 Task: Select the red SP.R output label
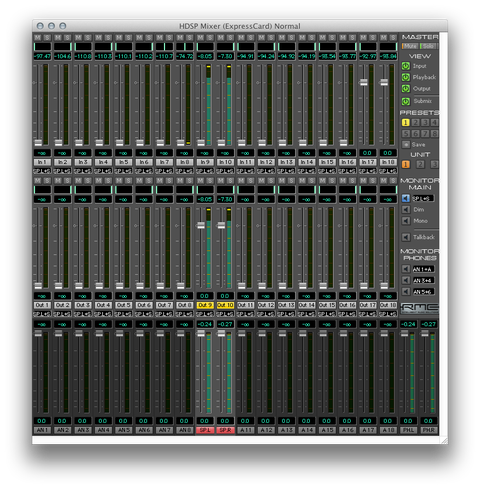click(225, 430)
